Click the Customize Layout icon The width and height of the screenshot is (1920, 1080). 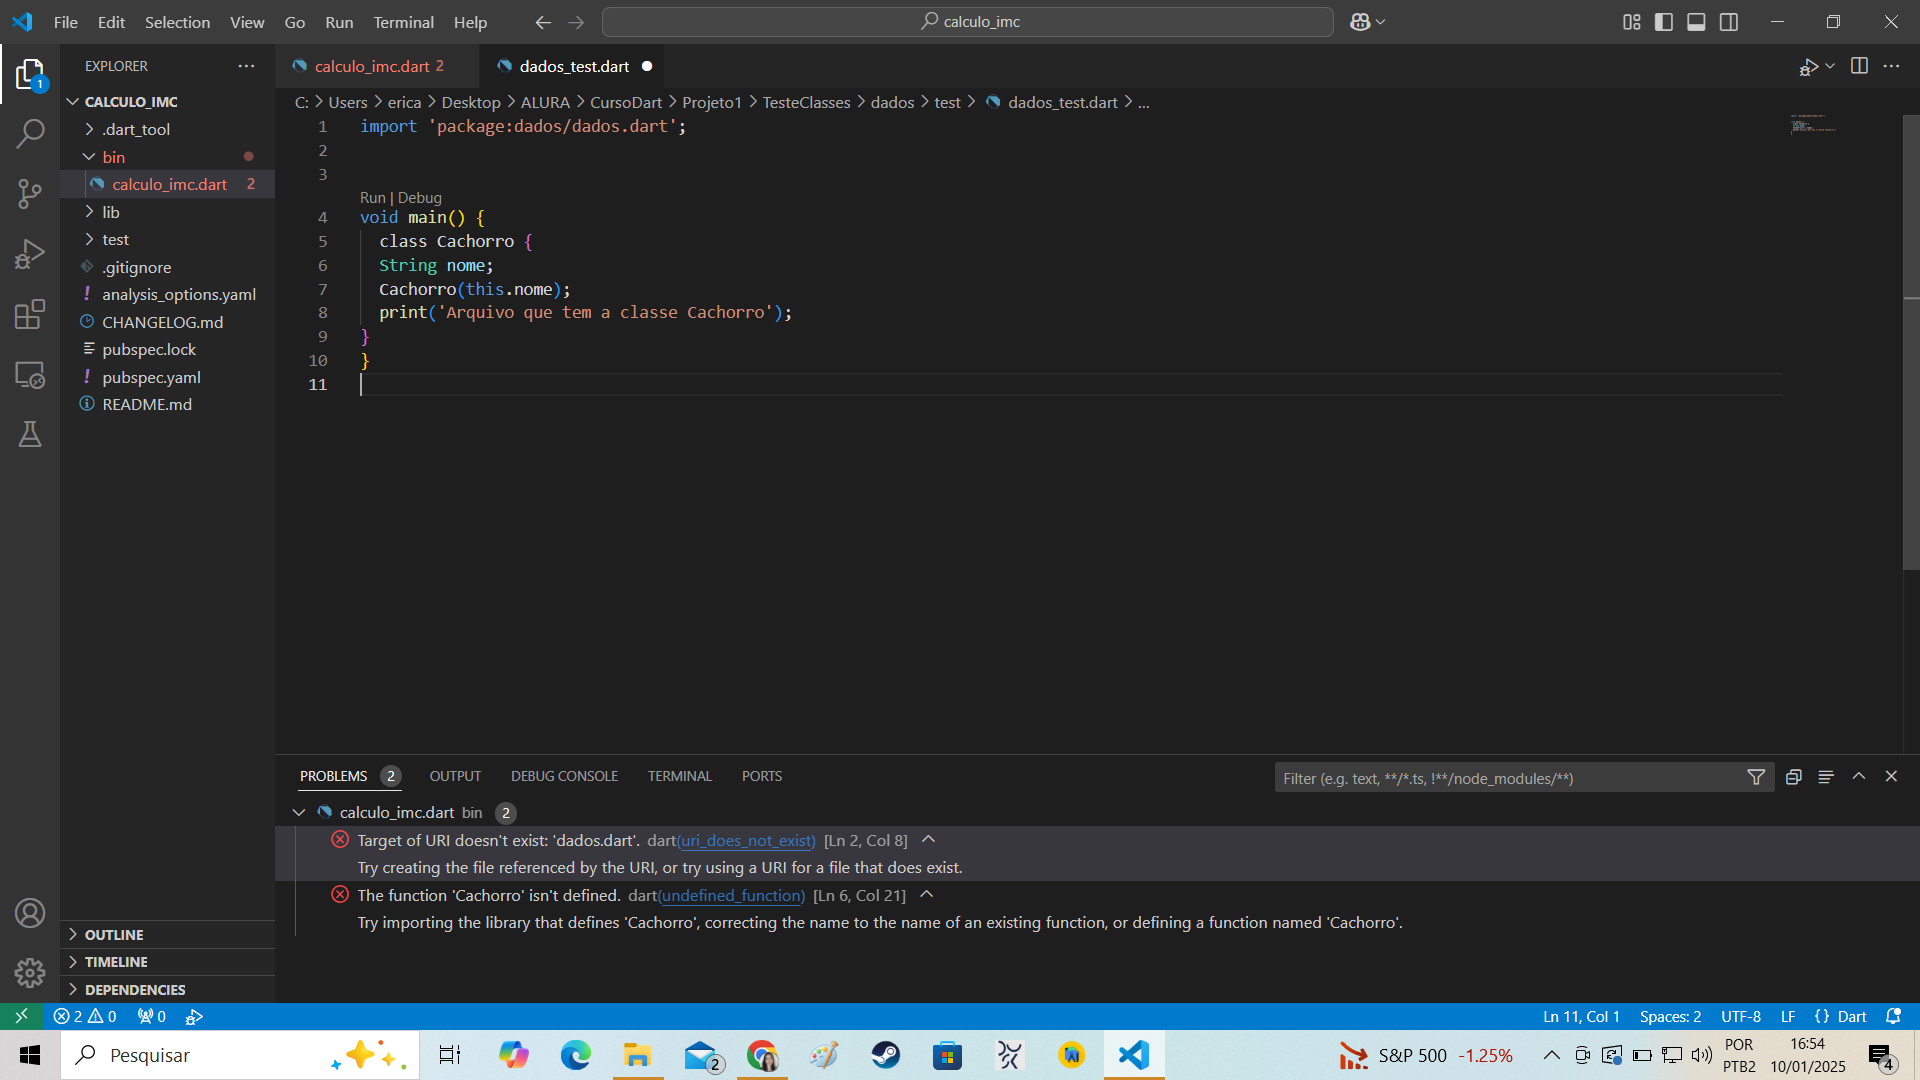[x=1632, y=22]
